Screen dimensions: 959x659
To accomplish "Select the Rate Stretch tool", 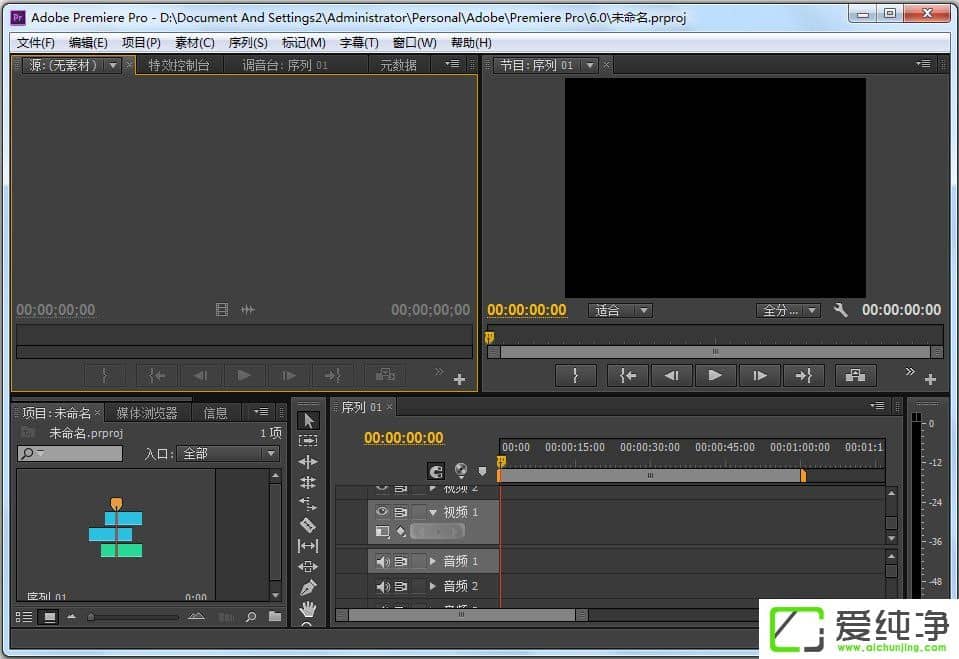I will click(308, 504).
